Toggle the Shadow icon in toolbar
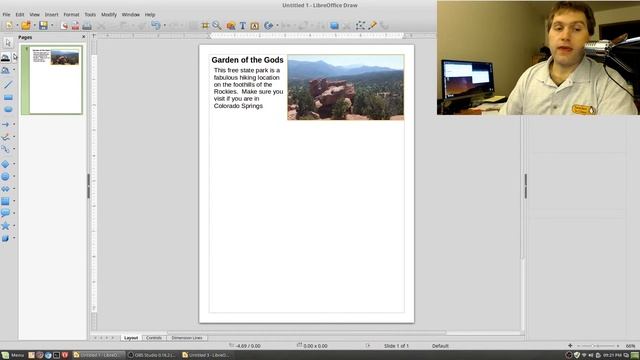 coord(334,26)
